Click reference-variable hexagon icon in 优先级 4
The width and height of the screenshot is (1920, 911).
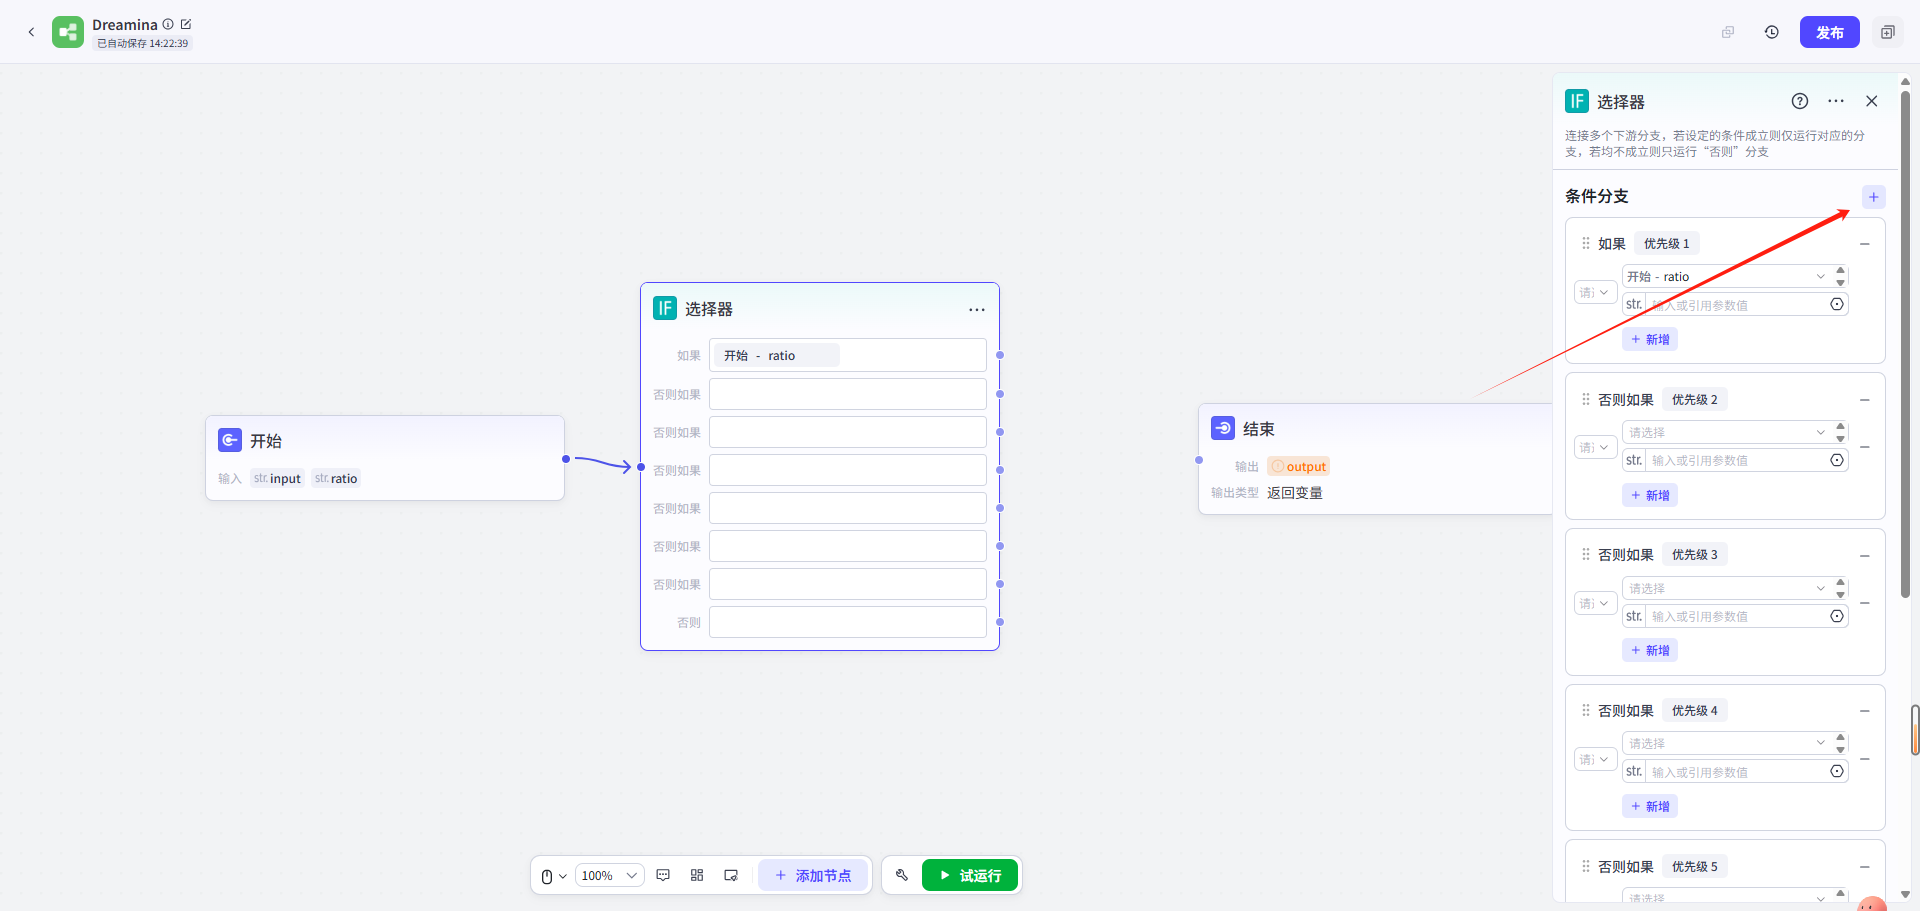tap(1837, 771)
